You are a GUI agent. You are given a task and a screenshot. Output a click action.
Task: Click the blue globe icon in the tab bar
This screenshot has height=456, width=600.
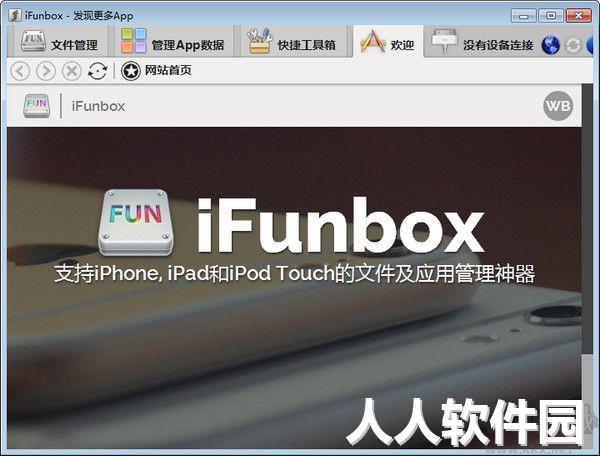[551, 45]
